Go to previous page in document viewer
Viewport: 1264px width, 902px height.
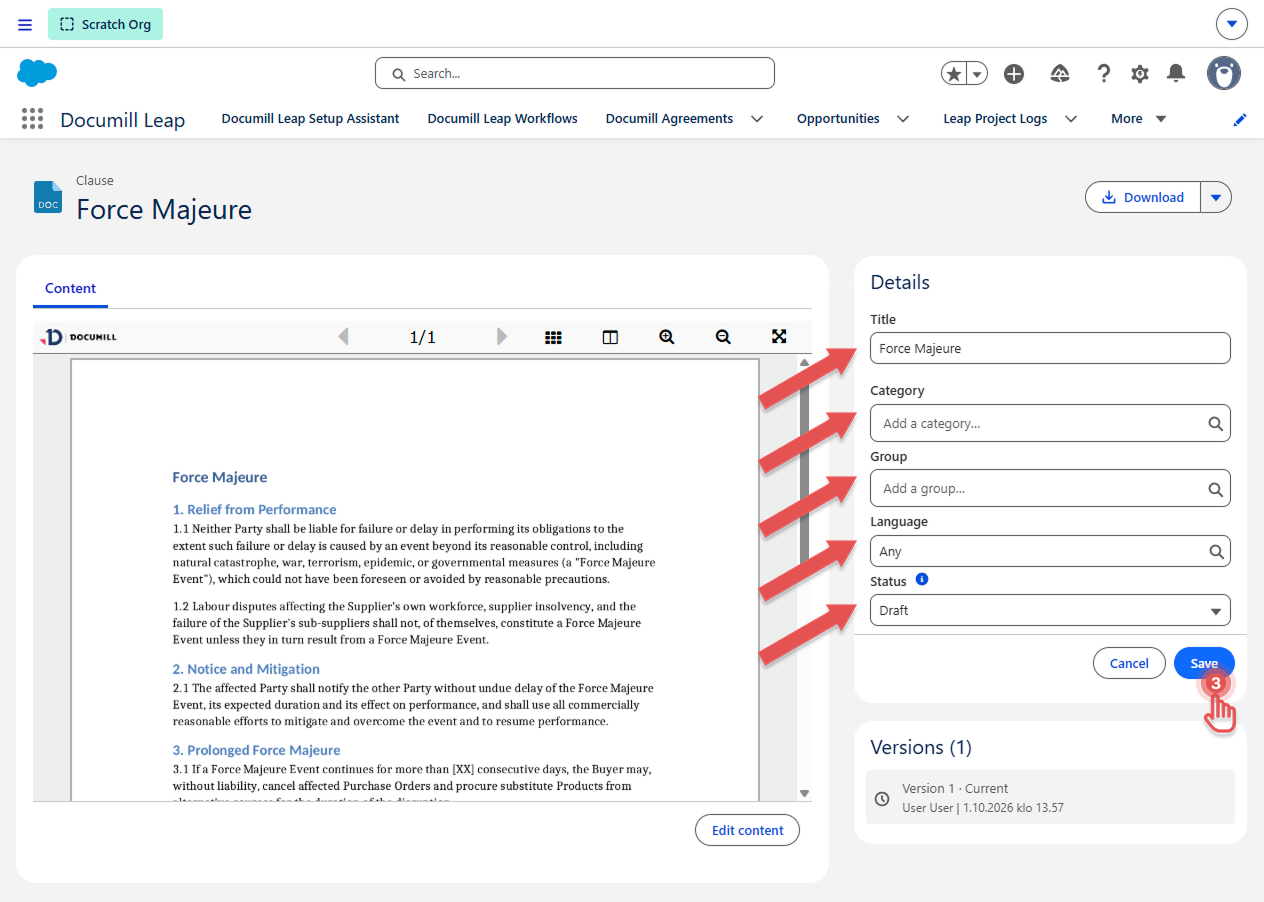[x=344, y=337]
